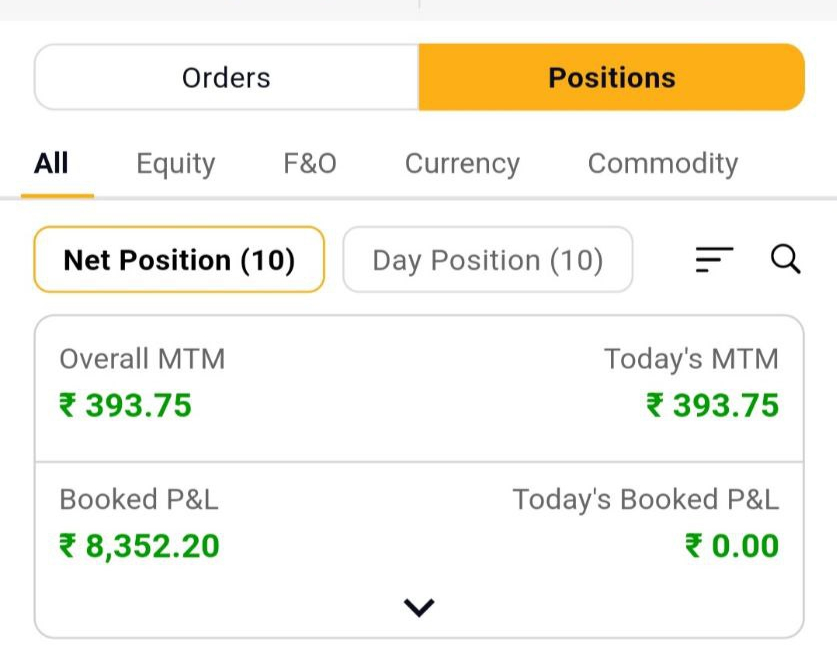The width and height of the screenshot is (837, 670).
Task: Tap Today's Booked P&L ₹ 0.00
Action: [x=732, y=546]
